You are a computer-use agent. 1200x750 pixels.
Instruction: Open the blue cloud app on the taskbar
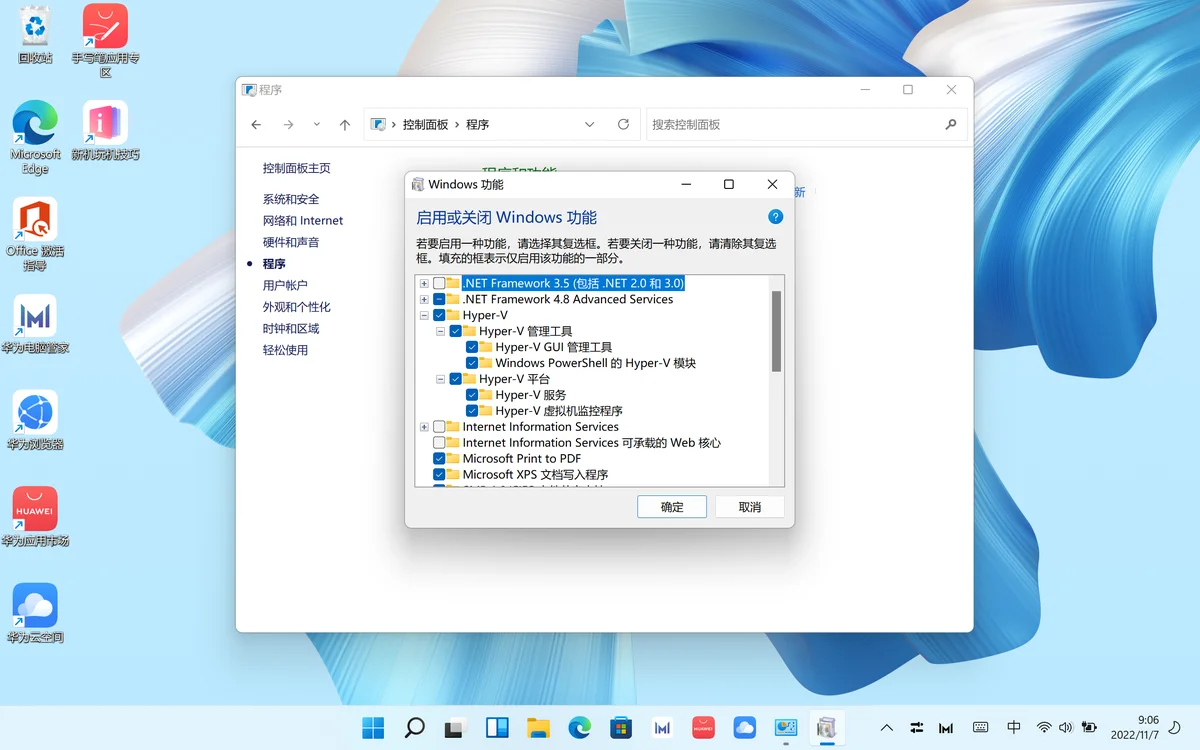click(744, 728)
